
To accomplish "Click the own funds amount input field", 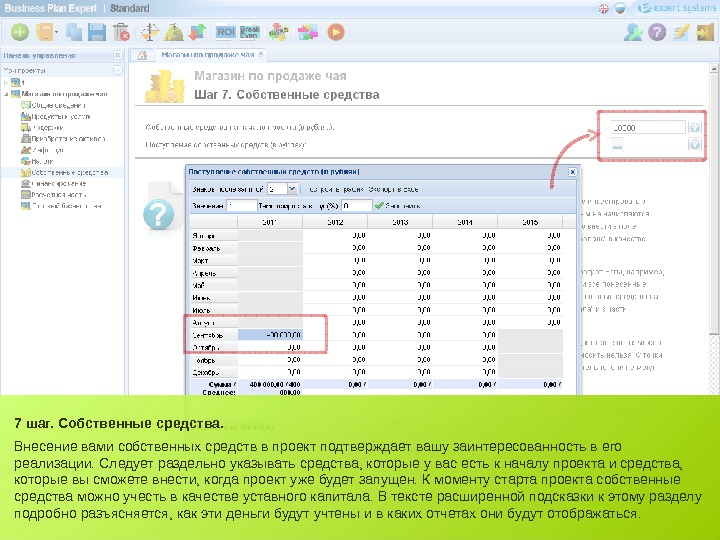I will coord(648,127).
